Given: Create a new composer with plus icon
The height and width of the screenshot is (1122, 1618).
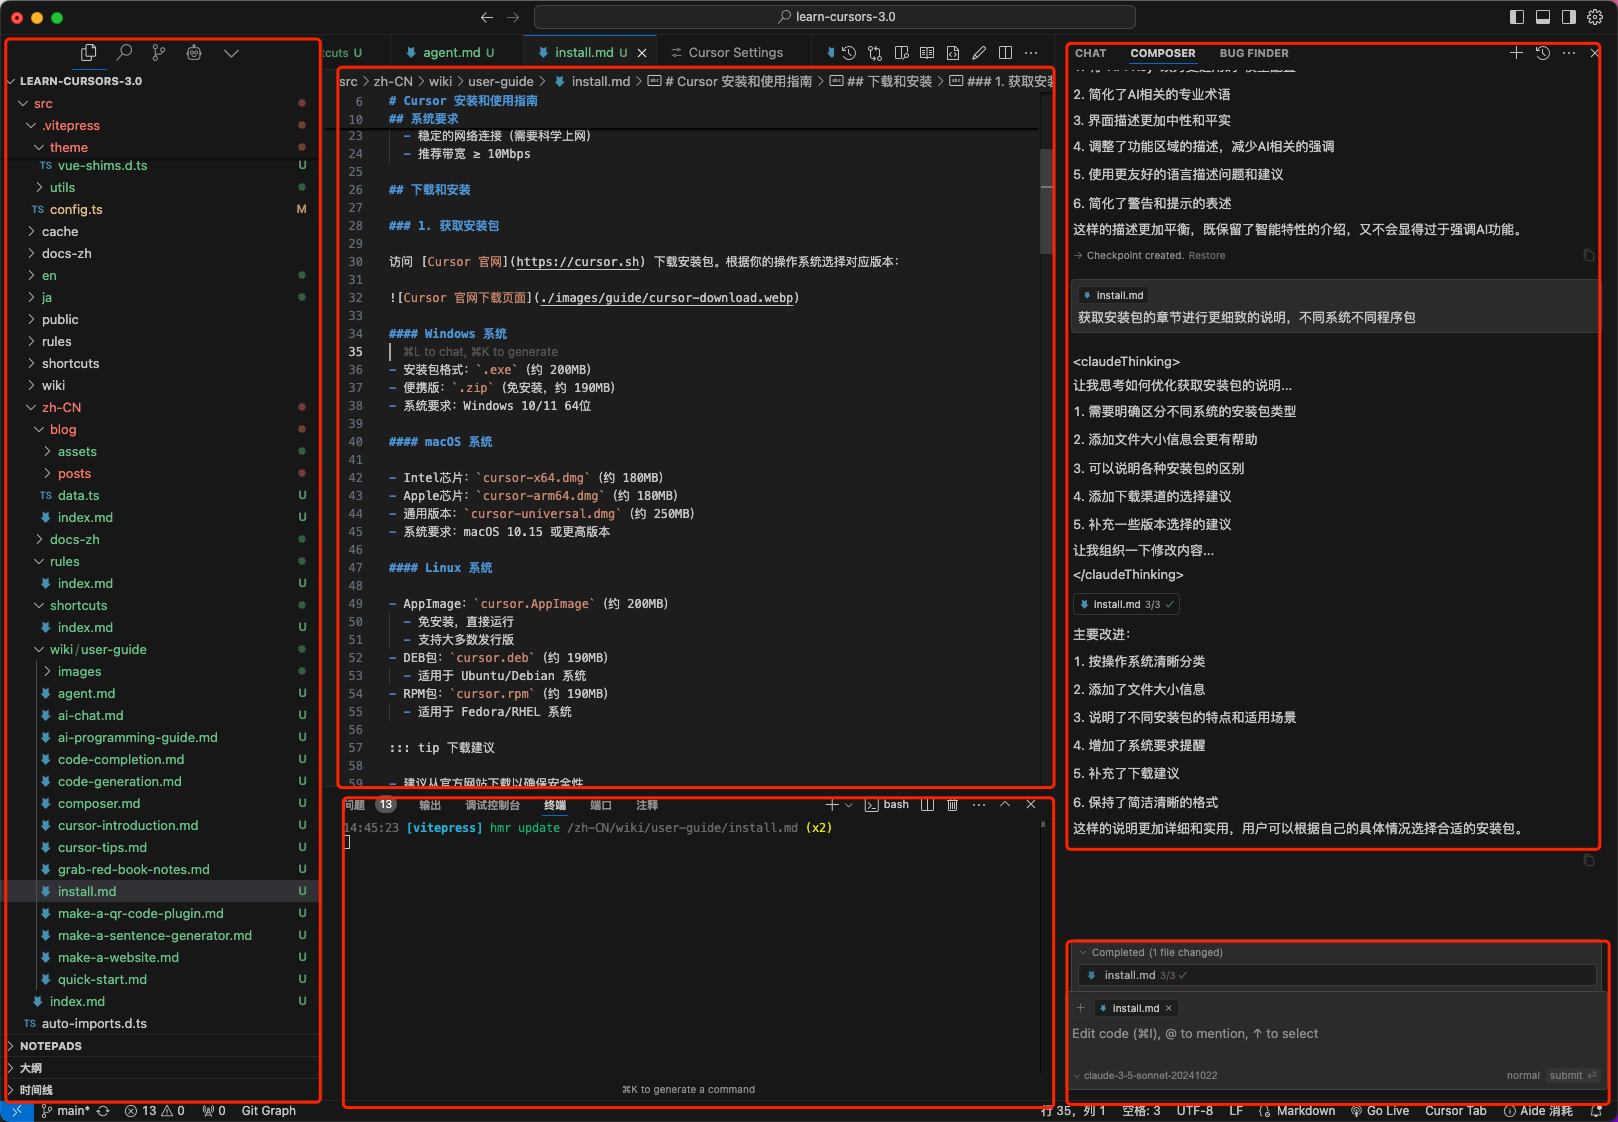Looking at the screenshot, I should pyautogui.click(x=1516, y=53).
